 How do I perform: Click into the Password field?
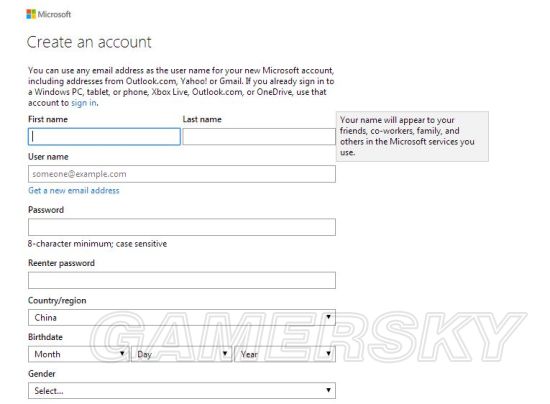(x=182, y=227)
